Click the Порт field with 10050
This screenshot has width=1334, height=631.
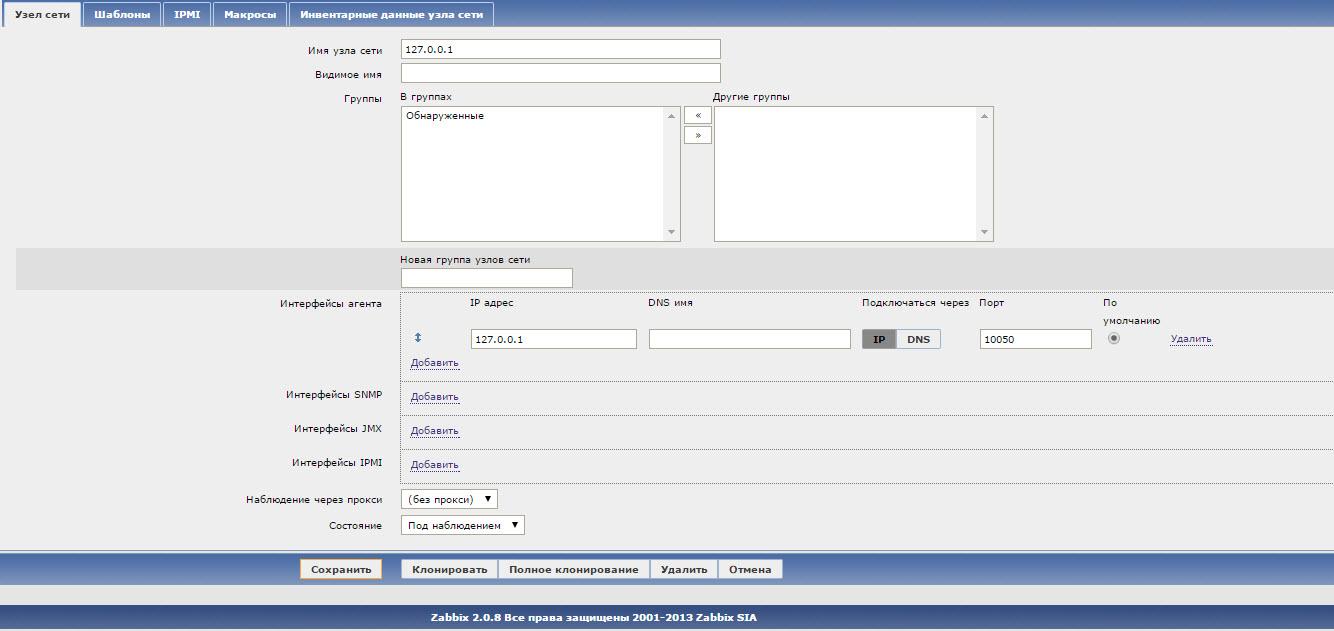pyautogui.click(x=1035, y=339)
